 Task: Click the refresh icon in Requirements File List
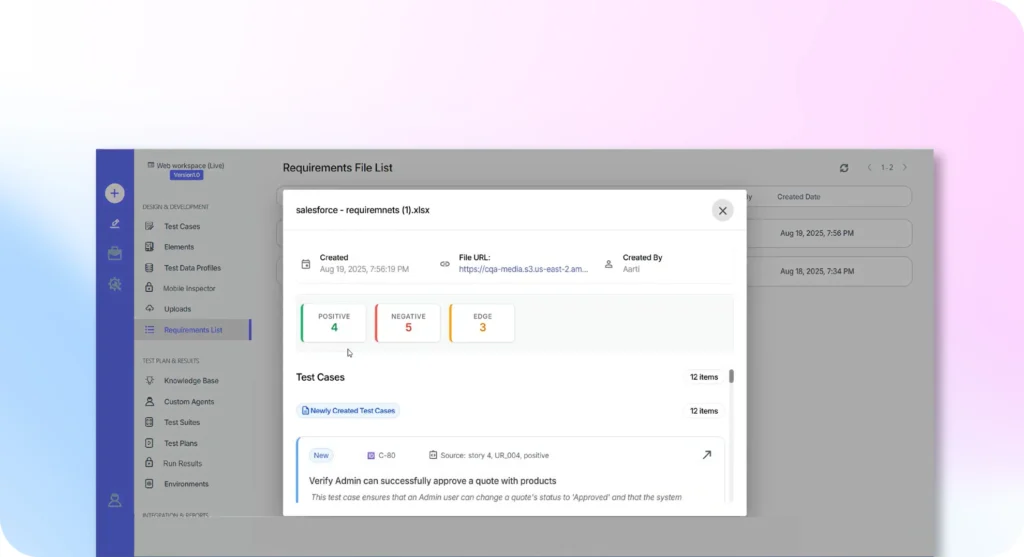844,168
